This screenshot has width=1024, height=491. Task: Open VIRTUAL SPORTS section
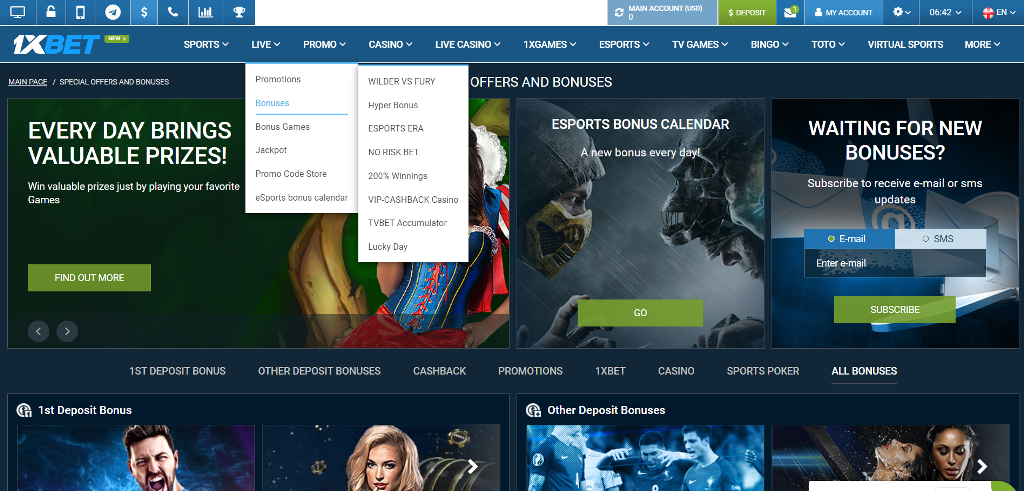905,44
